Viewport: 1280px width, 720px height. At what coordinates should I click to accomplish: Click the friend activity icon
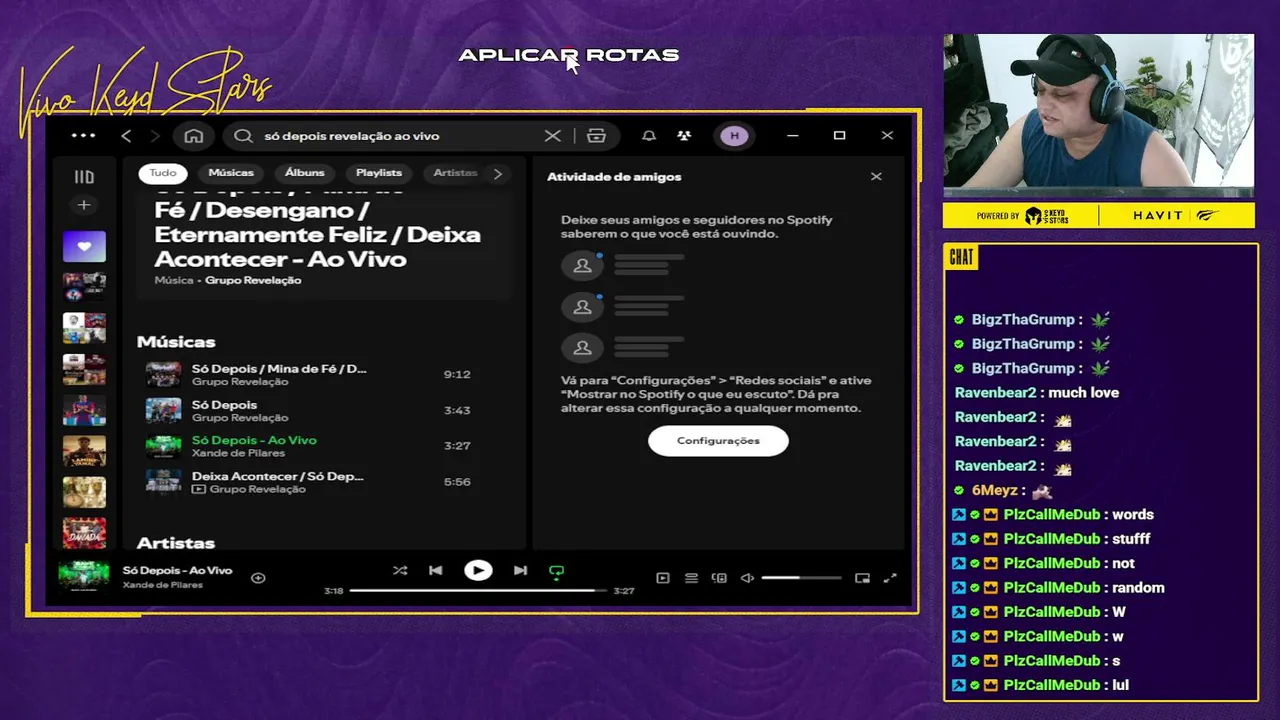pos(684,136)
